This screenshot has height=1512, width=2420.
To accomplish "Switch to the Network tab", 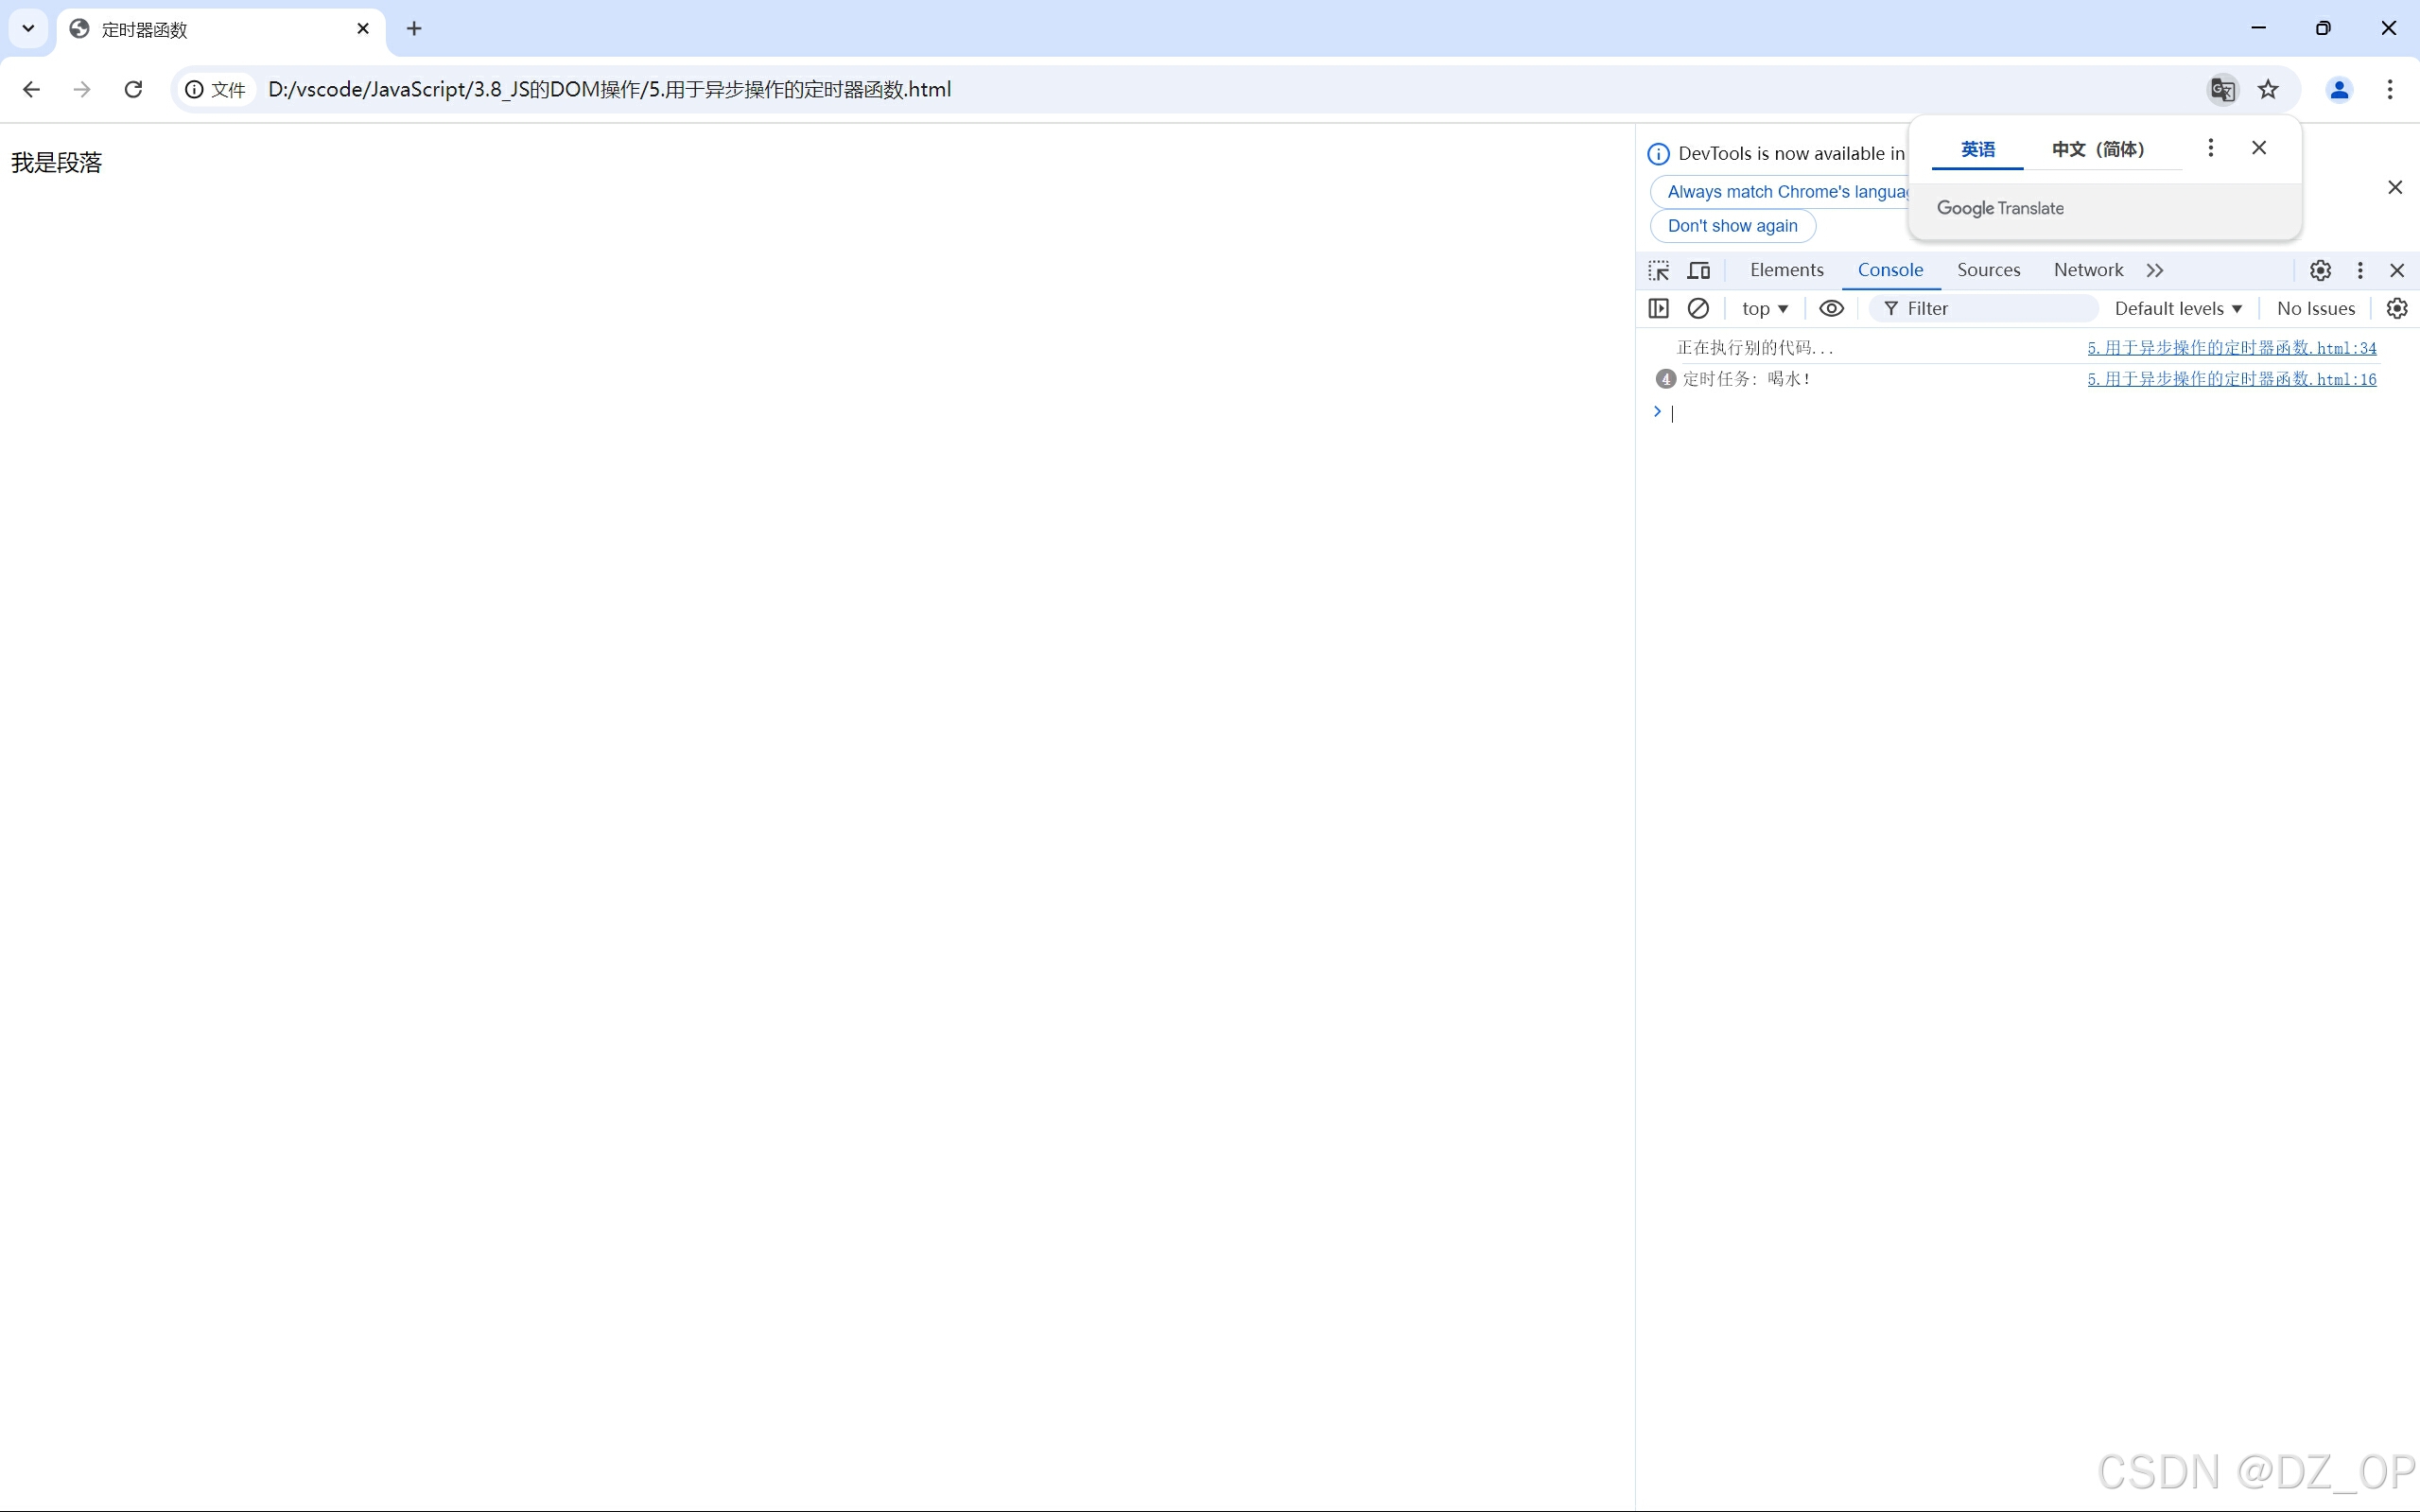I will pyautogui.click(x=2088, y=270).
